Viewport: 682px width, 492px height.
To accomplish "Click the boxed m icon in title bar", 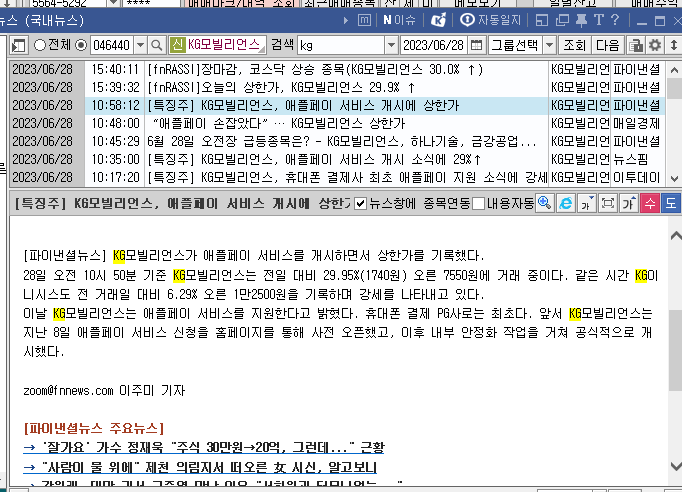I will [364, 20].
